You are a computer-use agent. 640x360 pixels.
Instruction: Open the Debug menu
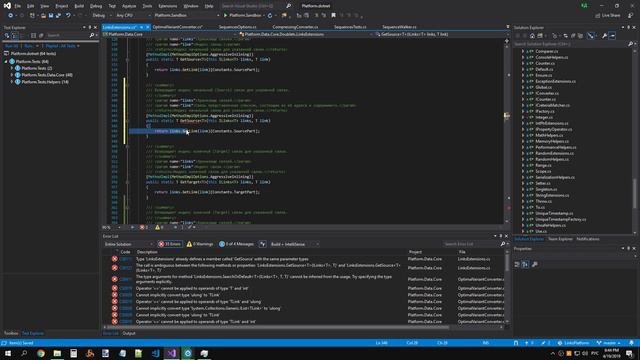coord(96,6)
